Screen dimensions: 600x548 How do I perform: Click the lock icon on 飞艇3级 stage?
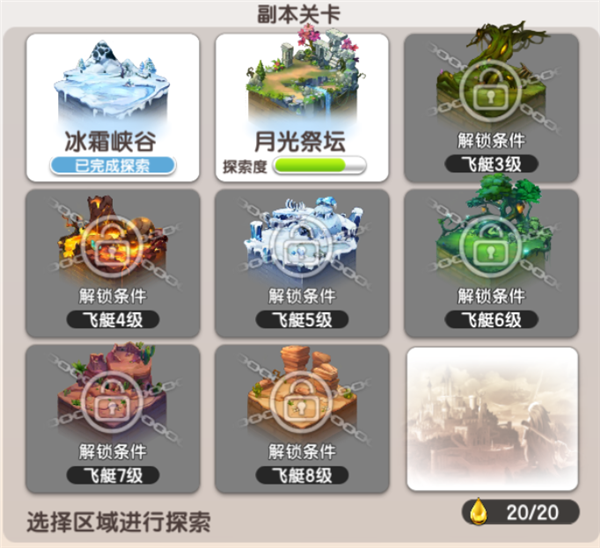(x=491, y=91)
